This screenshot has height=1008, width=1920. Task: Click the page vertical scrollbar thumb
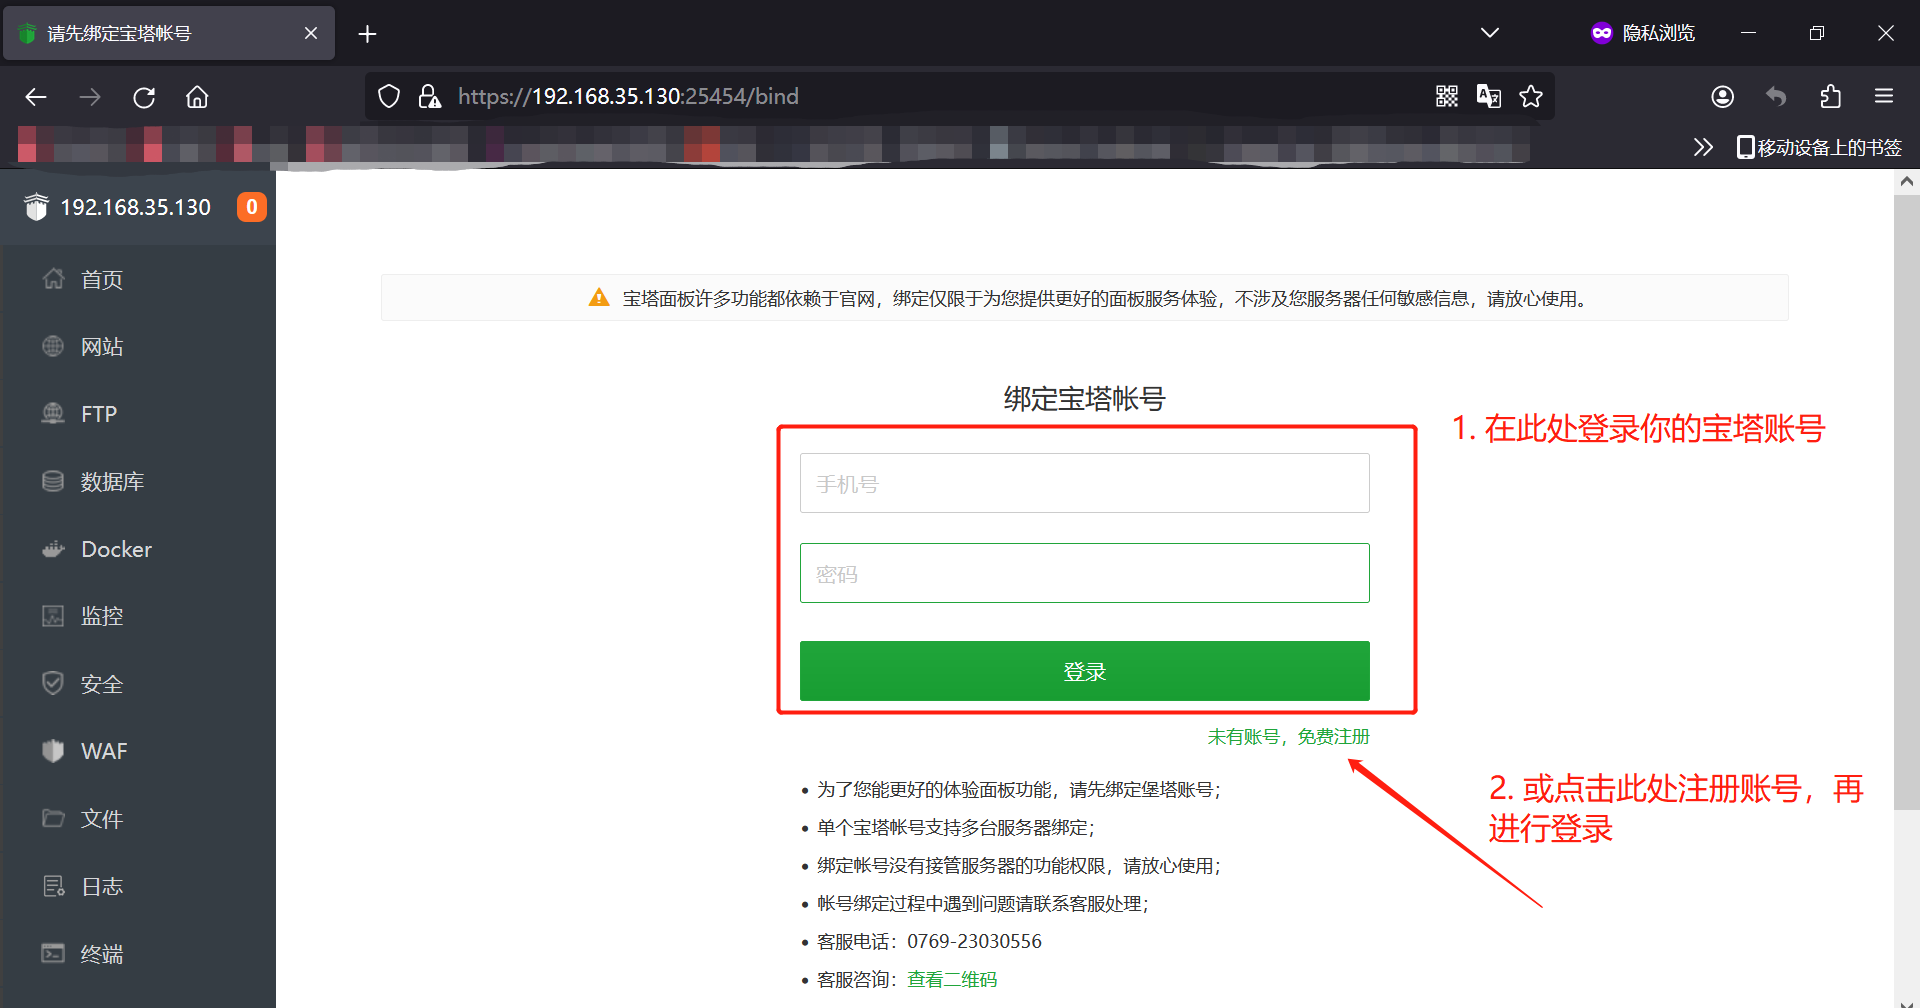click(x=1906, y=502)
